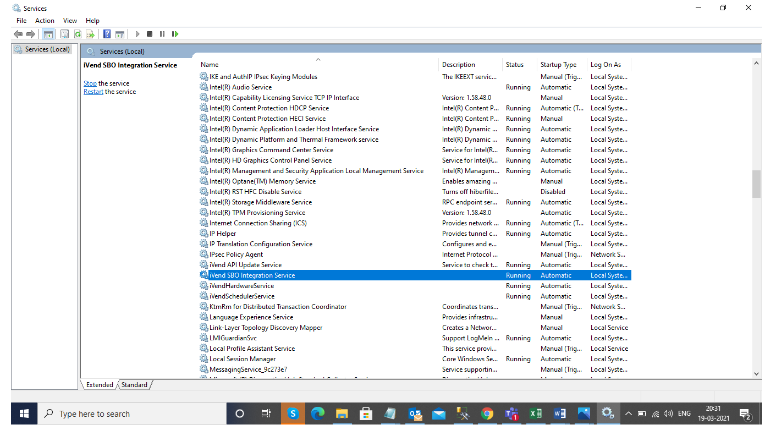Open the Action menu
This screenshot has width=762, height=425.
[45, 20]
